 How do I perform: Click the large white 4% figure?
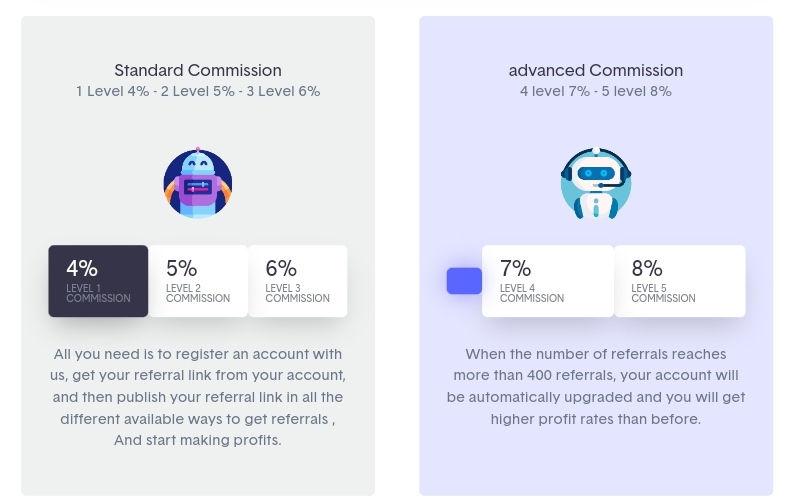click(x=82, y=268)
